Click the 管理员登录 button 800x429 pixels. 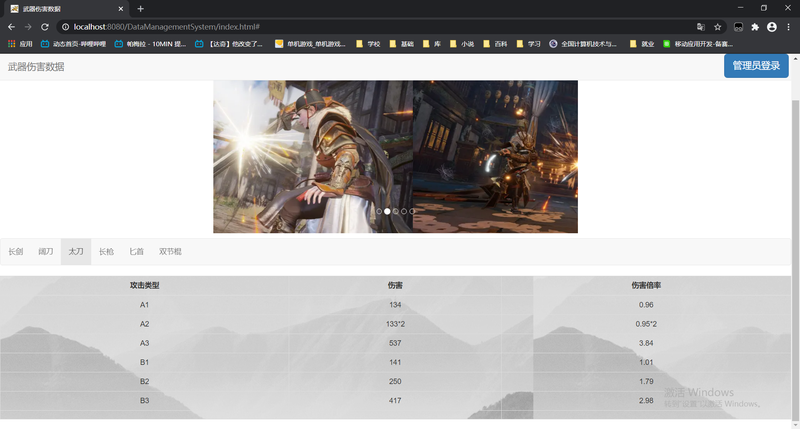pos(756,66)
